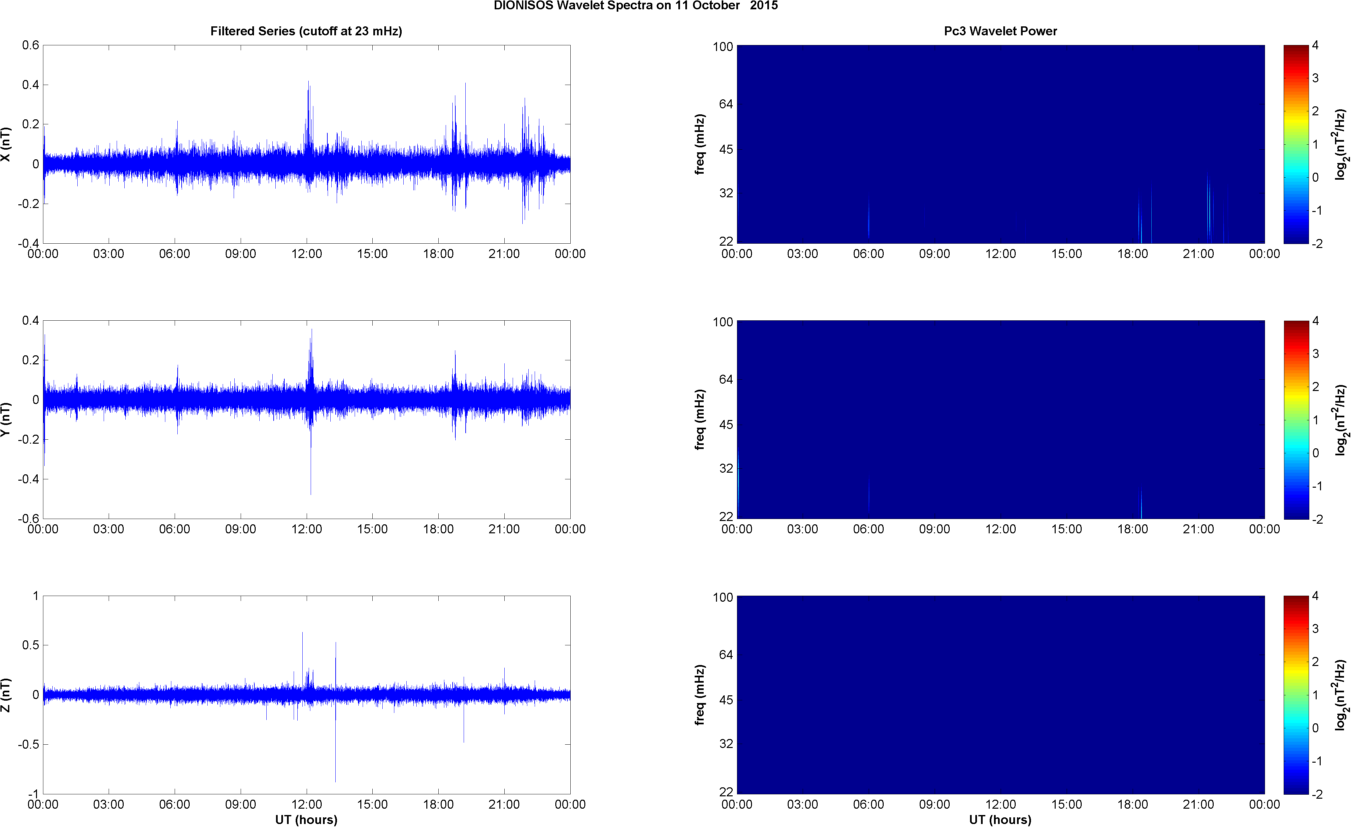
Task: Click the 32 frequency tick on the bottom spectrogram
Action: [726, 744]
